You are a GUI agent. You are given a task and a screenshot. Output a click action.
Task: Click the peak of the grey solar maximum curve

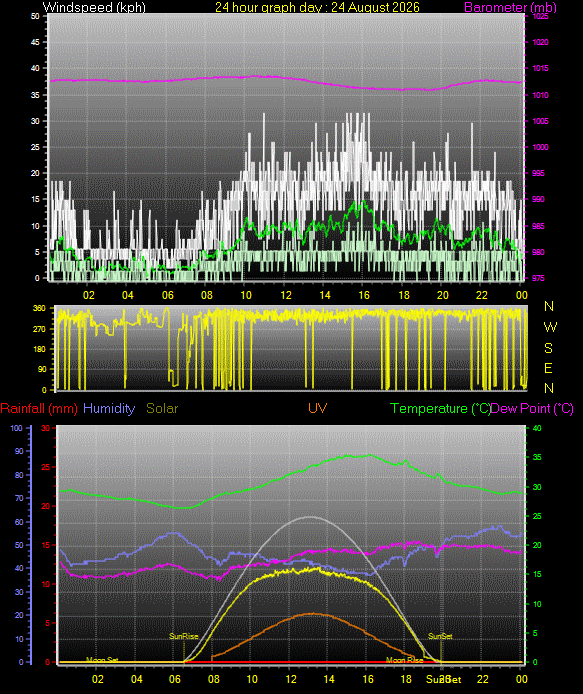point(310,517)
